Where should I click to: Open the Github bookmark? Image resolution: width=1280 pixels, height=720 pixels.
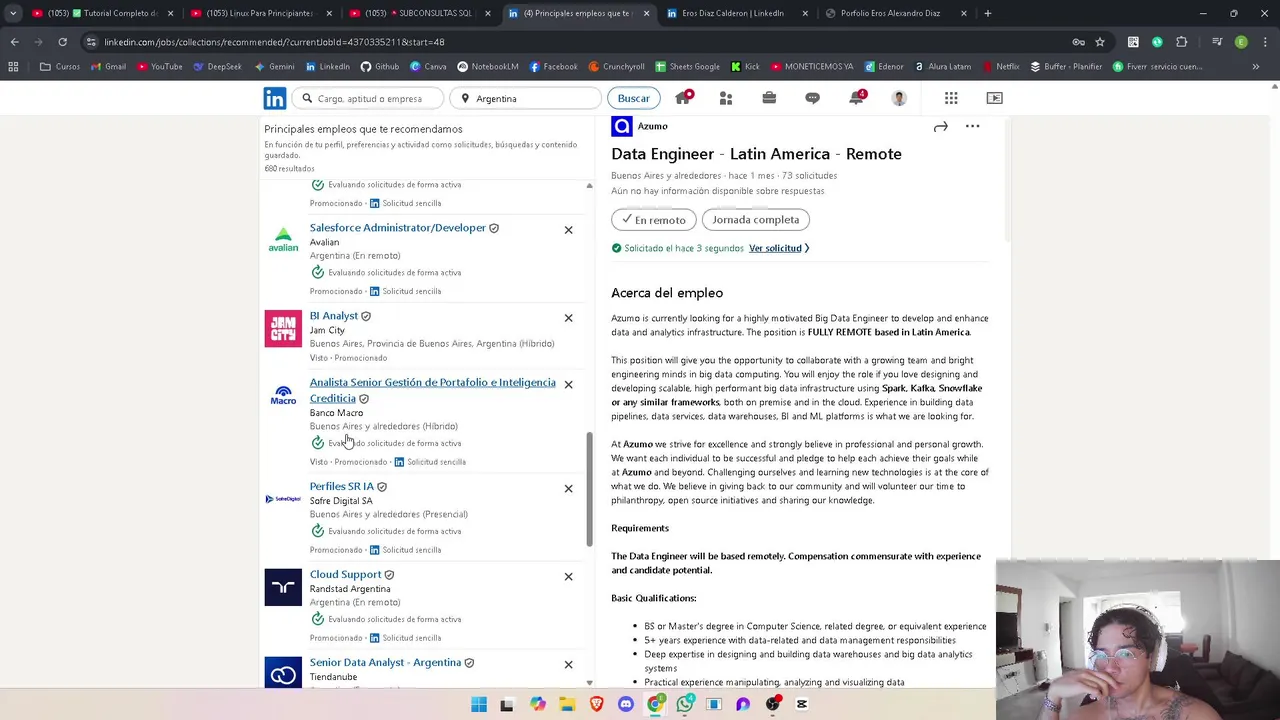[x=379, y=67]
